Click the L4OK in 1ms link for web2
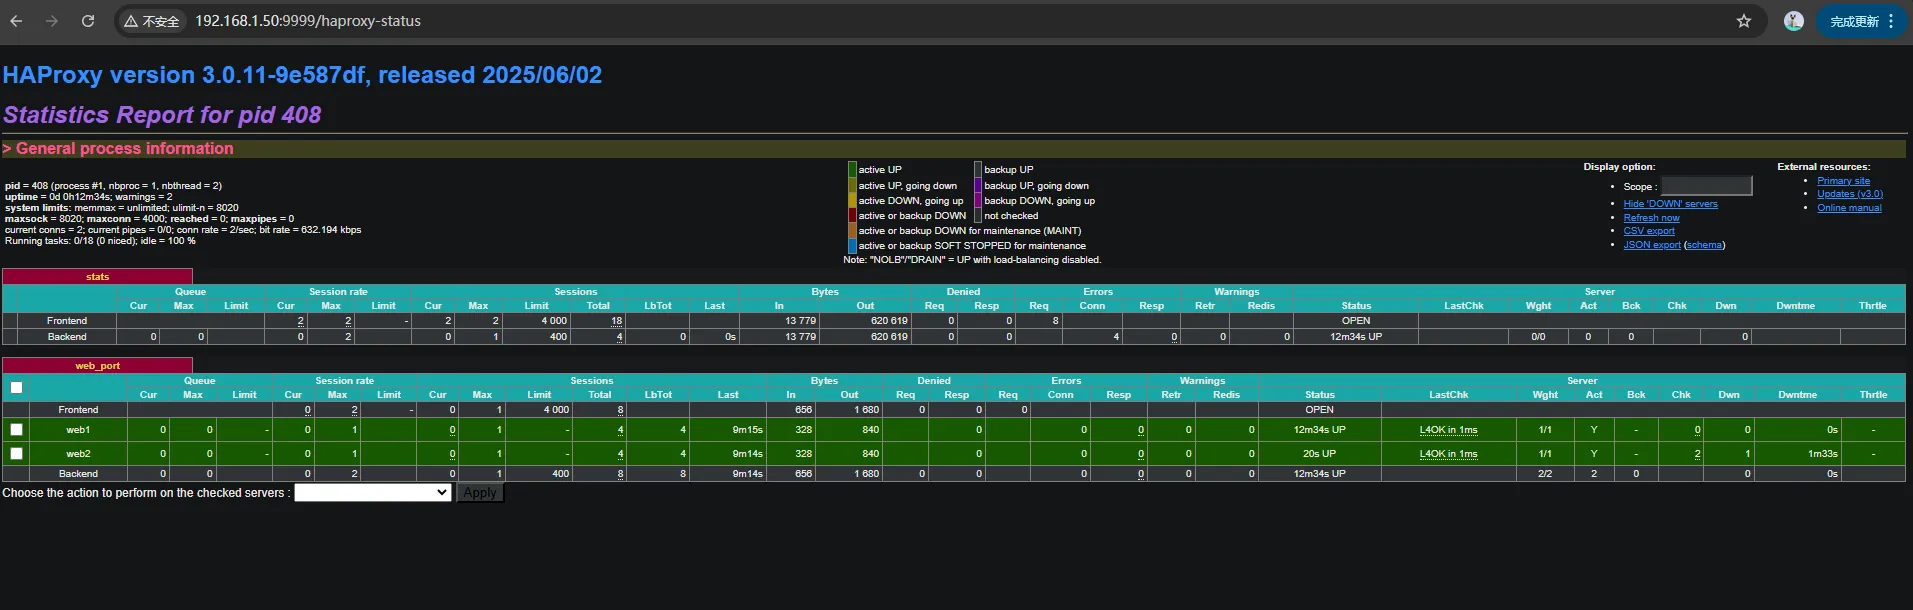 [x=1448, y=454]
